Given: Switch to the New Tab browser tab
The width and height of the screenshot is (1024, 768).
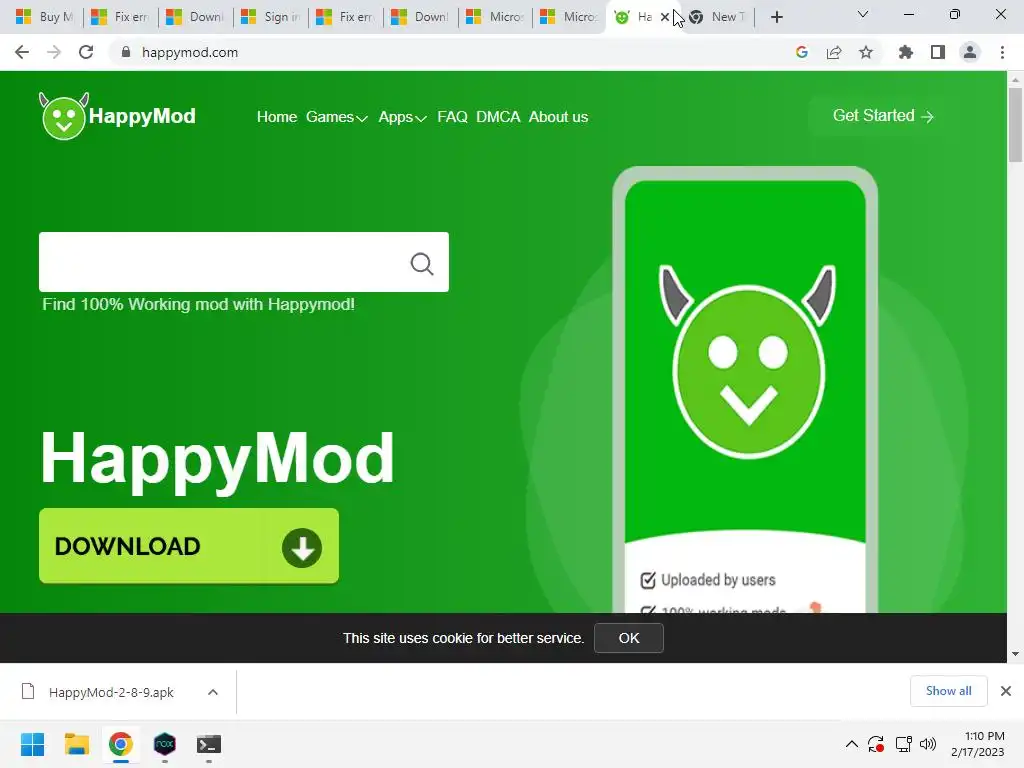Looking at the screenshot, I should (x=718, y=17).
